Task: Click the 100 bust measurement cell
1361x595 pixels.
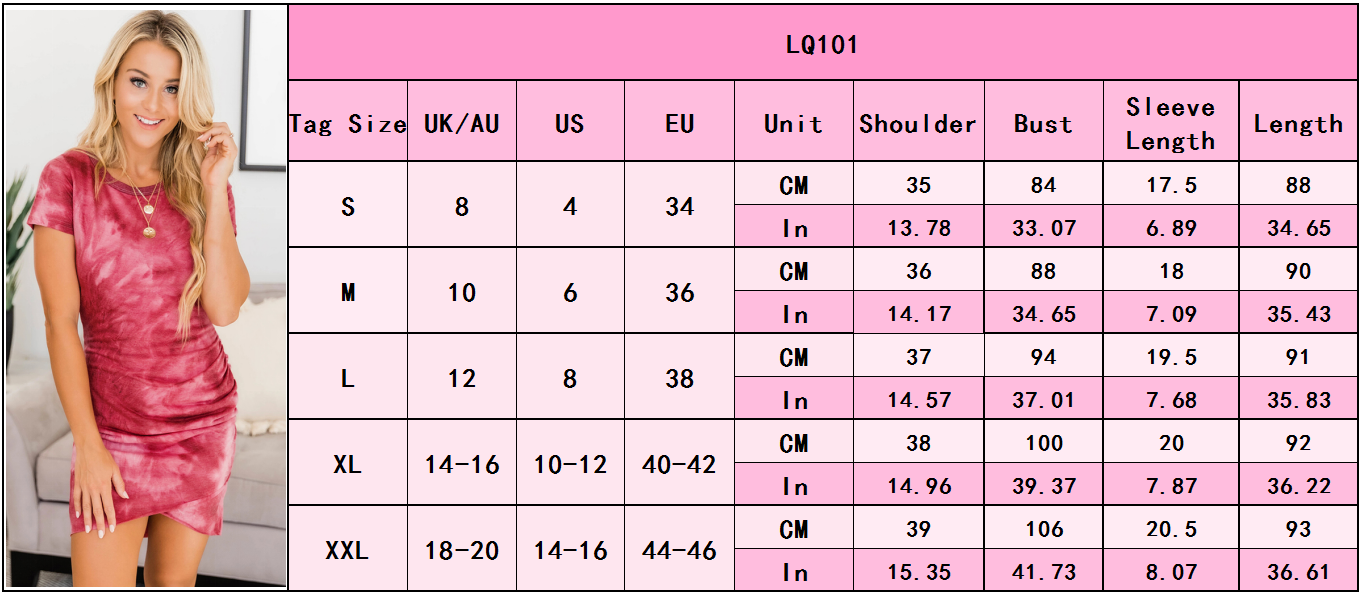Action: pos(1043,443)
